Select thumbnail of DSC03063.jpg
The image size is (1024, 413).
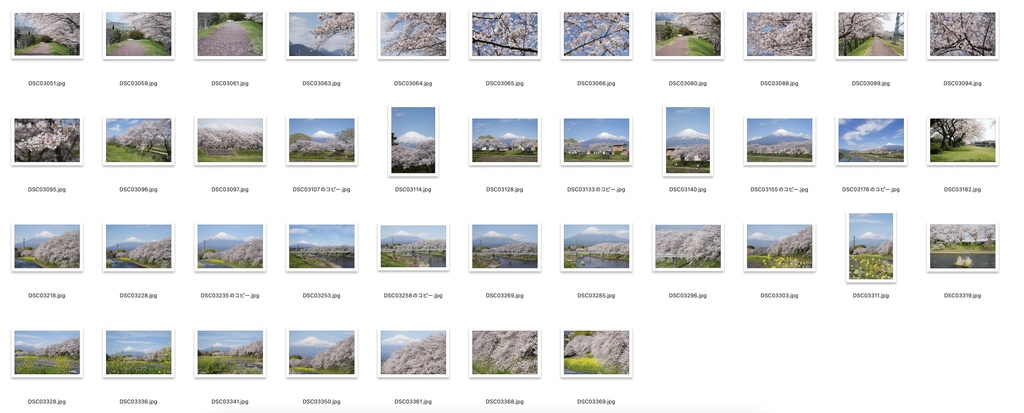[x=322, y=34]
